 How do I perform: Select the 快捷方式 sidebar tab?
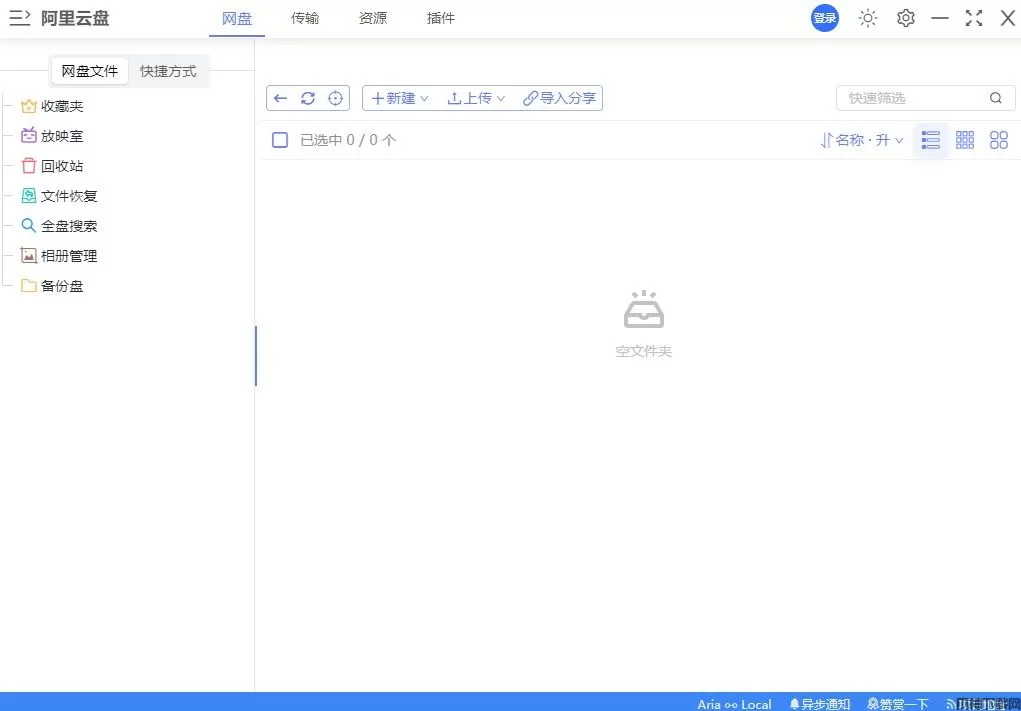(168, 71)
